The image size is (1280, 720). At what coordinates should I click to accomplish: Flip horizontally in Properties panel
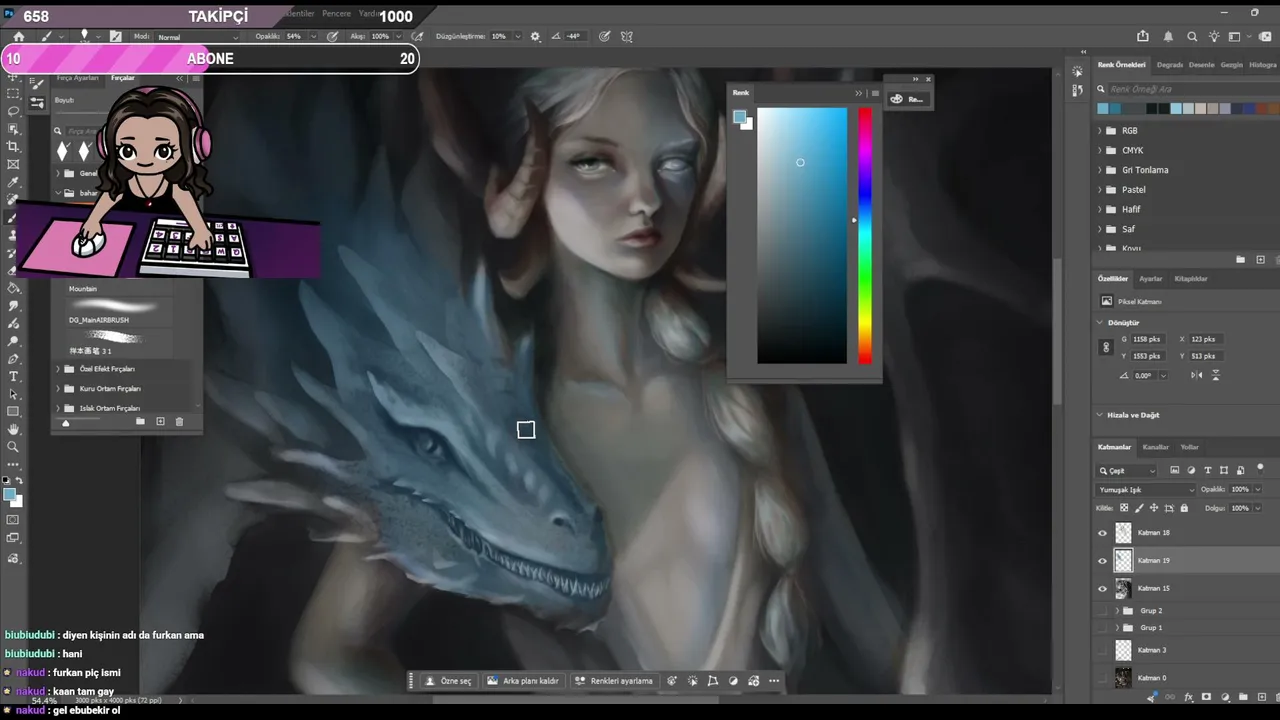1197,375
